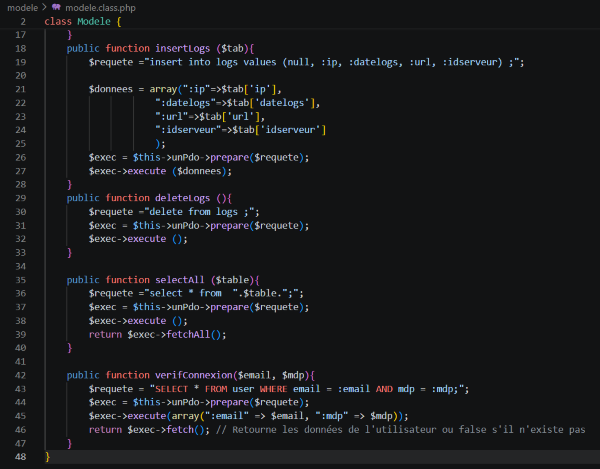This screenshot has width=600, height=469.
Task: Click the $table parameter on line 35
Action: [x=232, y=280]
